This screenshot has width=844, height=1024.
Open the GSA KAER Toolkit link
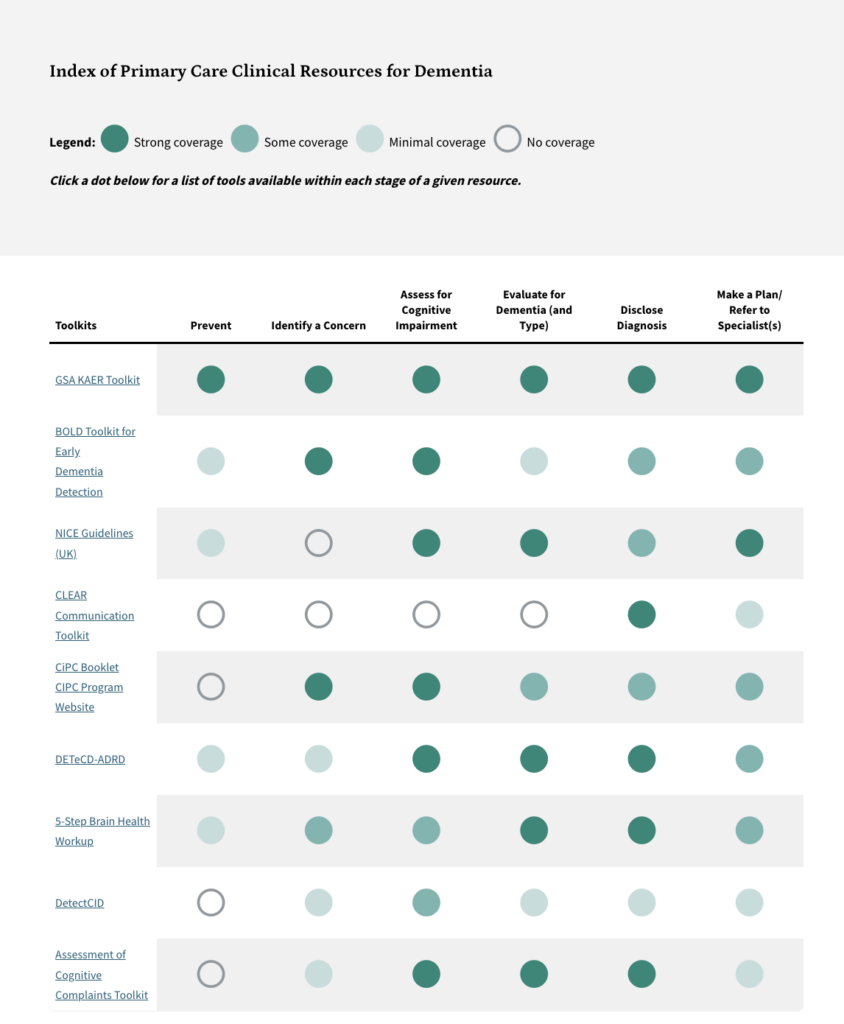click(x=97, y=380)
